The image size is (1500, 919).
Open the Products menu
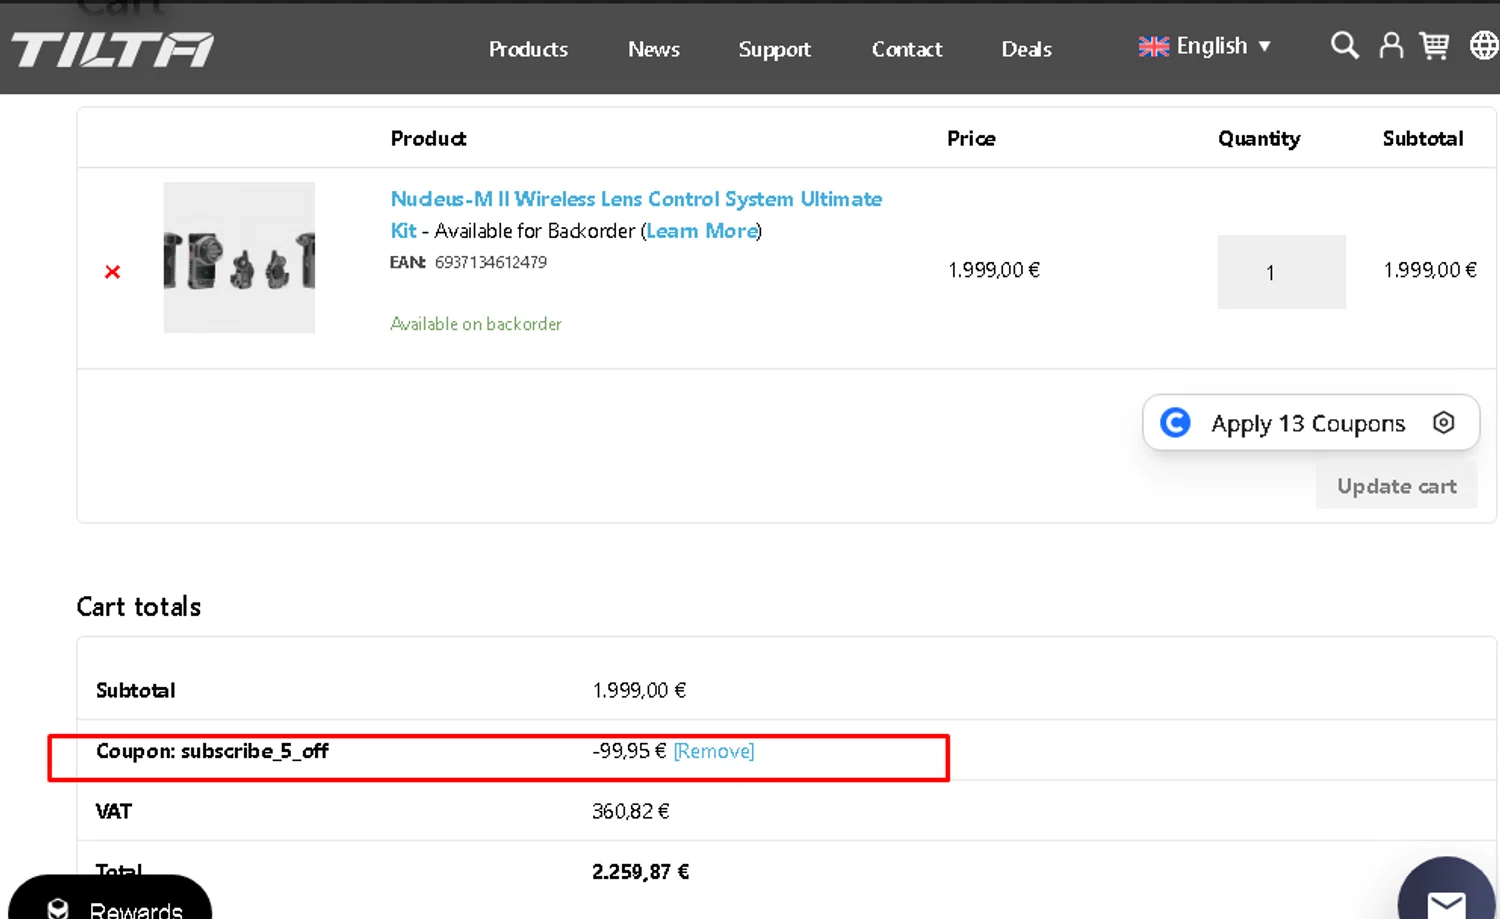(x=528, y=49)
